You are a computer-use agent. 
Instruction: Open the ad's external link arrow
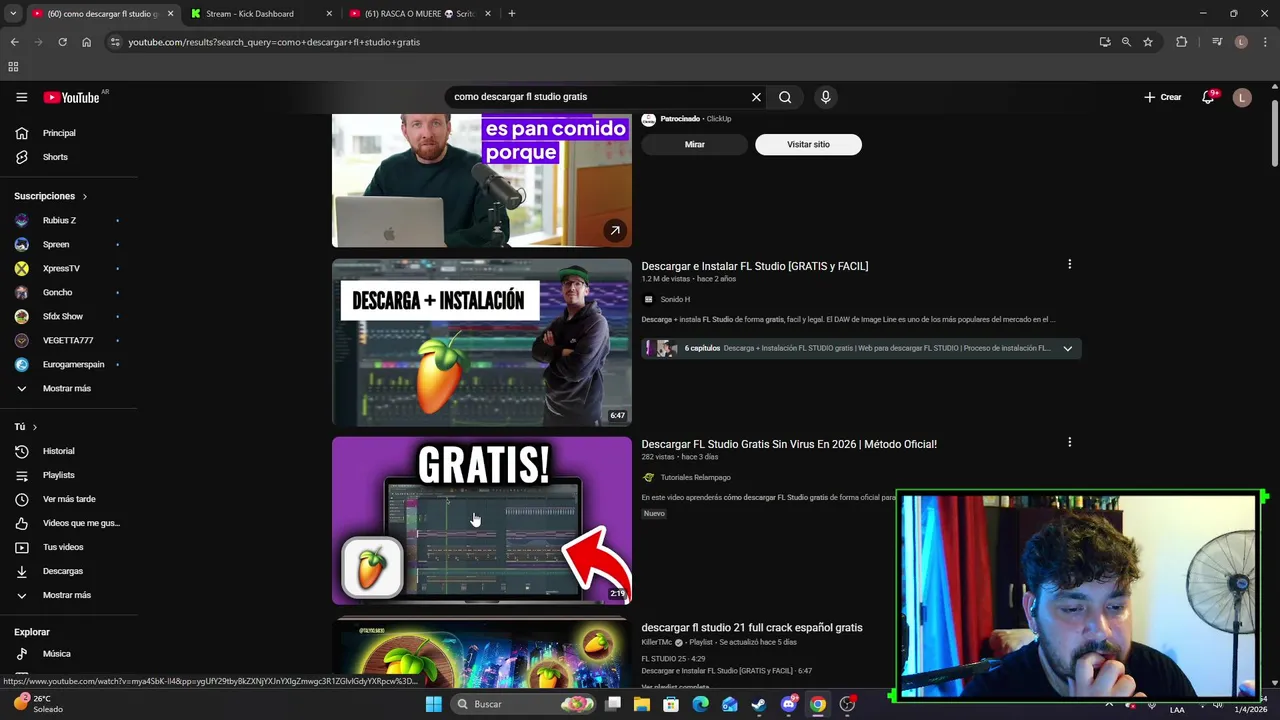point(614,230)
